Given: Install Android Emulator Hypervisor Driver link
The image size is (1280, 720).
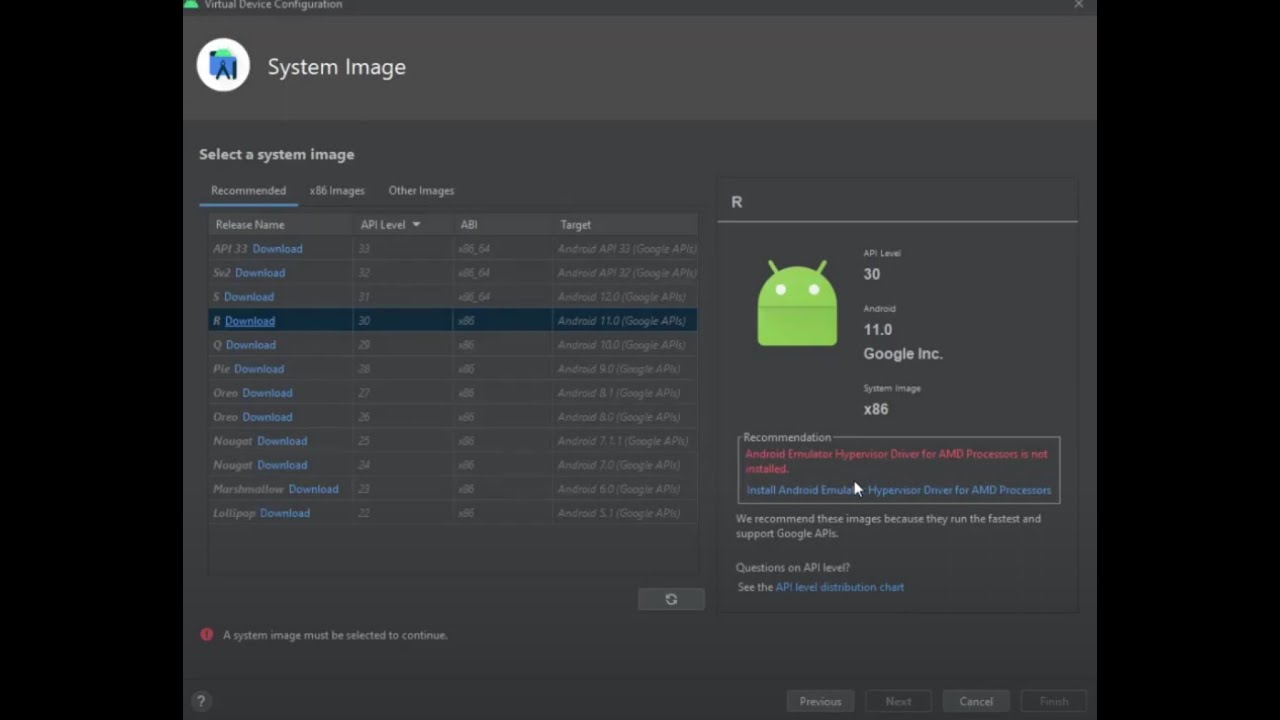Looking at the screenshot, I should coord(899,490).
